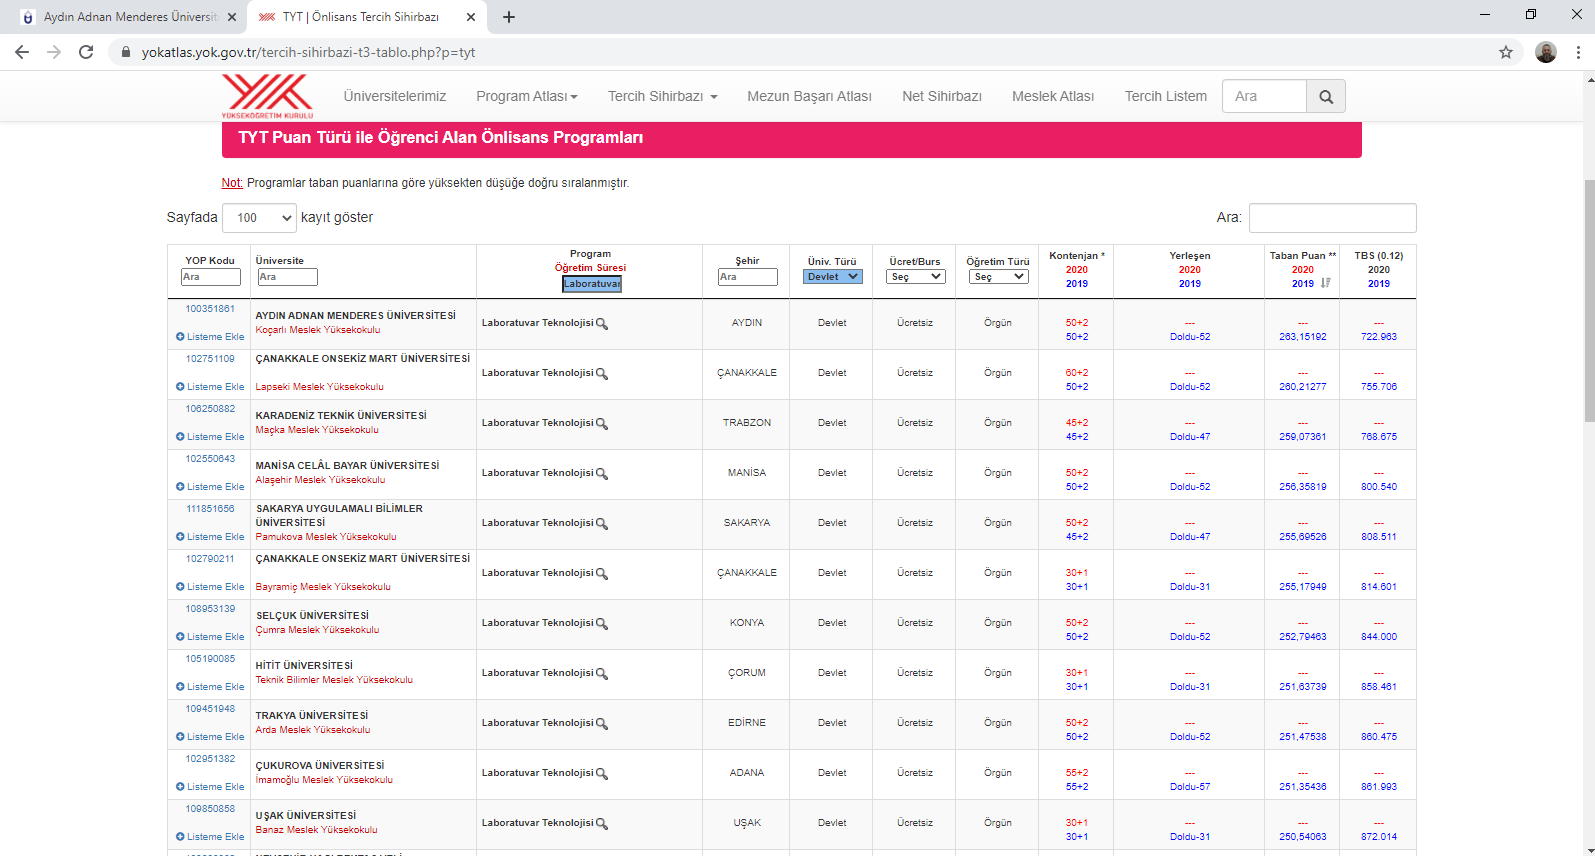Open the Üniv. Türü Devlet filter dropdown
Screen dimensions: 1595x856
[x=832, y=277]
